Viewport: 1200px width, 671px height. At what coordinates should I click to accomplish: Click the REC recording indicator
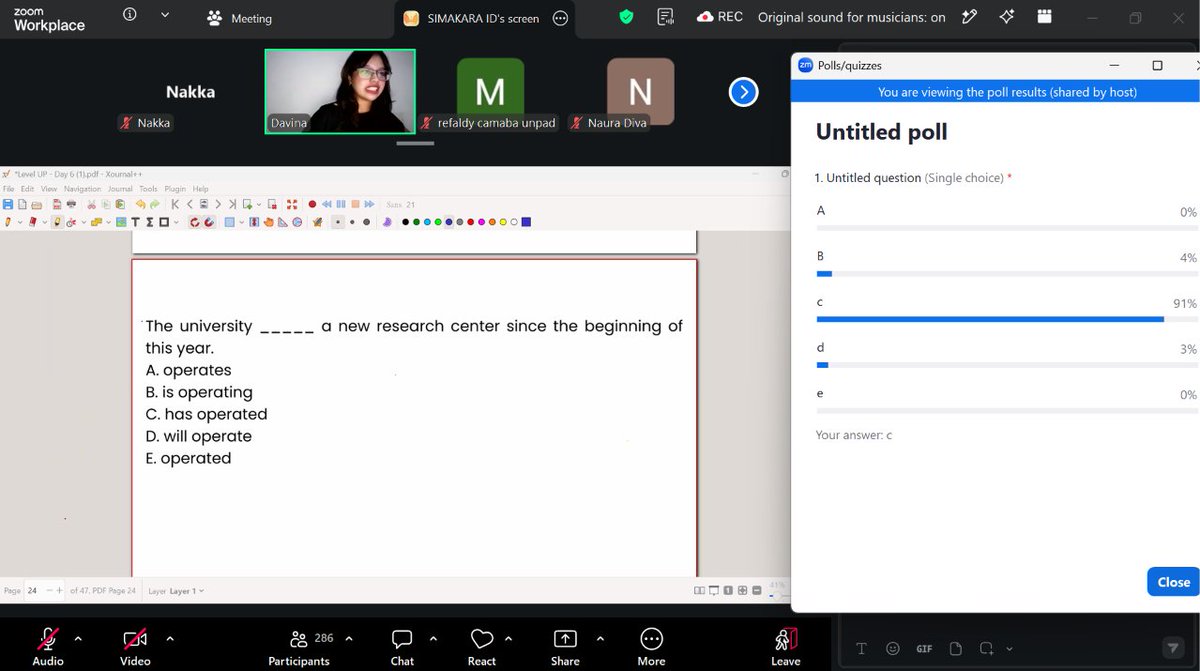(x=720, y=17)
